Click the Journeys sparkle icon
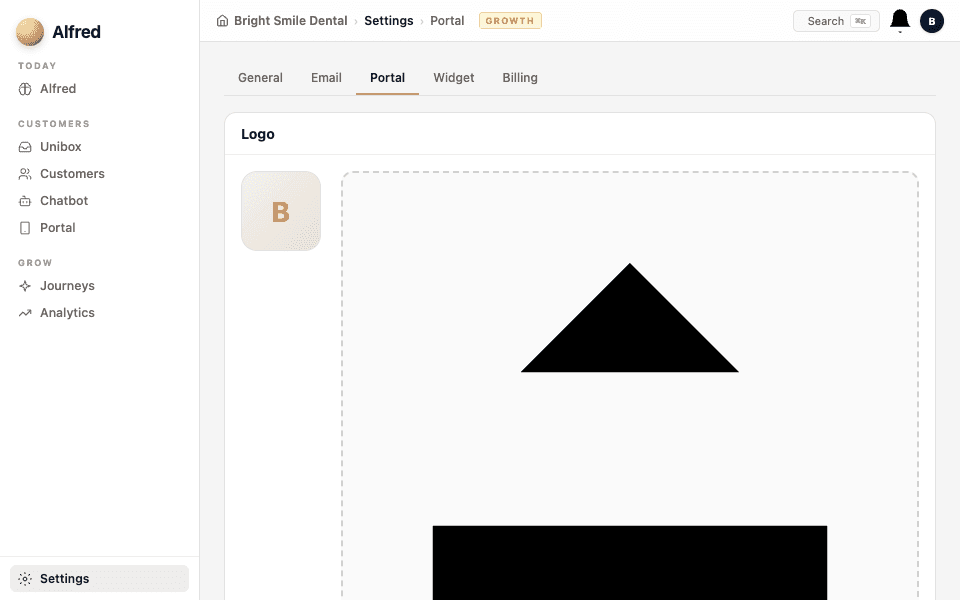This screenshot has width=960, height=600. 25,286
